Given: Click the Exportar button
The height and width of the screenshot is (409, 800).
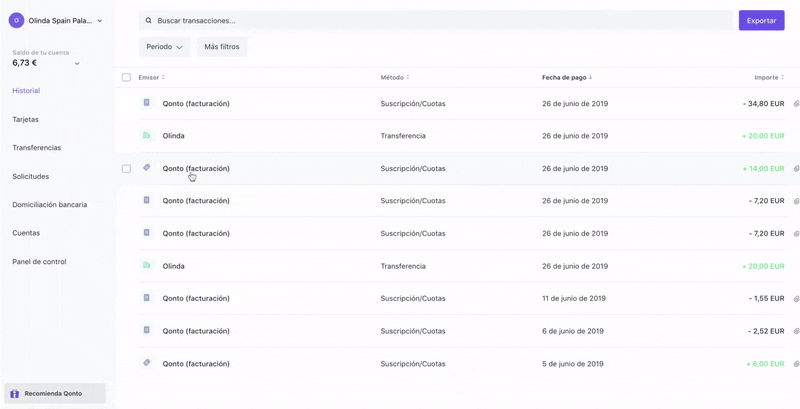Looking at the screenshot, I should (x=761, y=20).
